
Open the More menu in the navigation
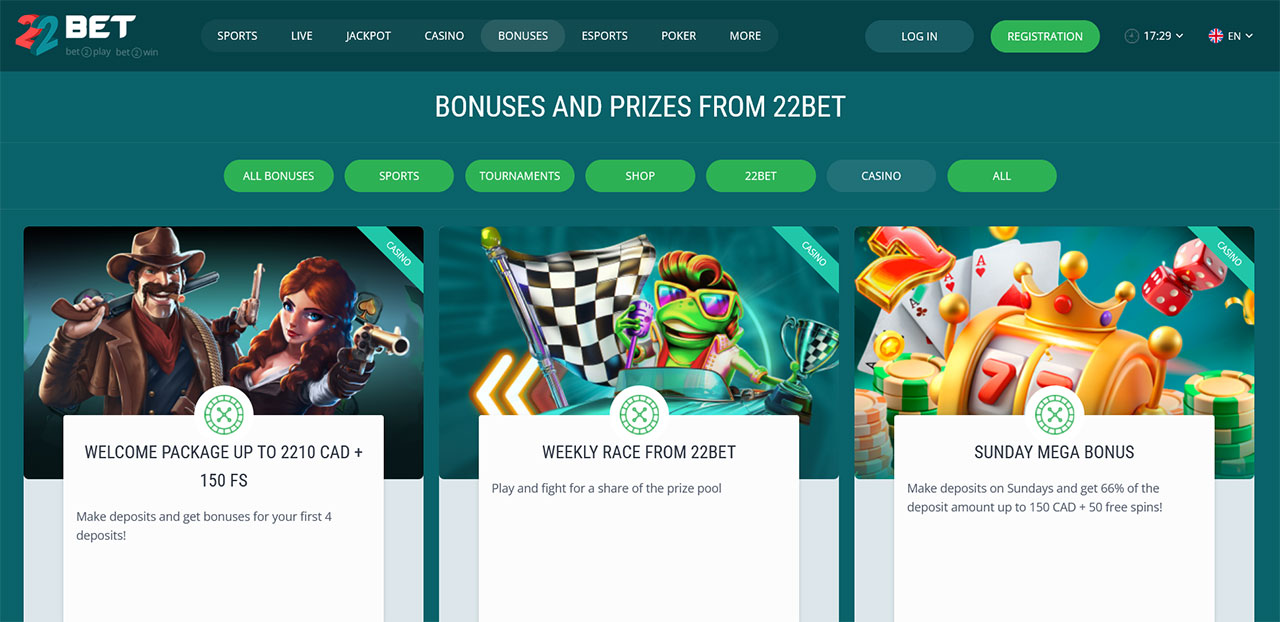(745, 36)
